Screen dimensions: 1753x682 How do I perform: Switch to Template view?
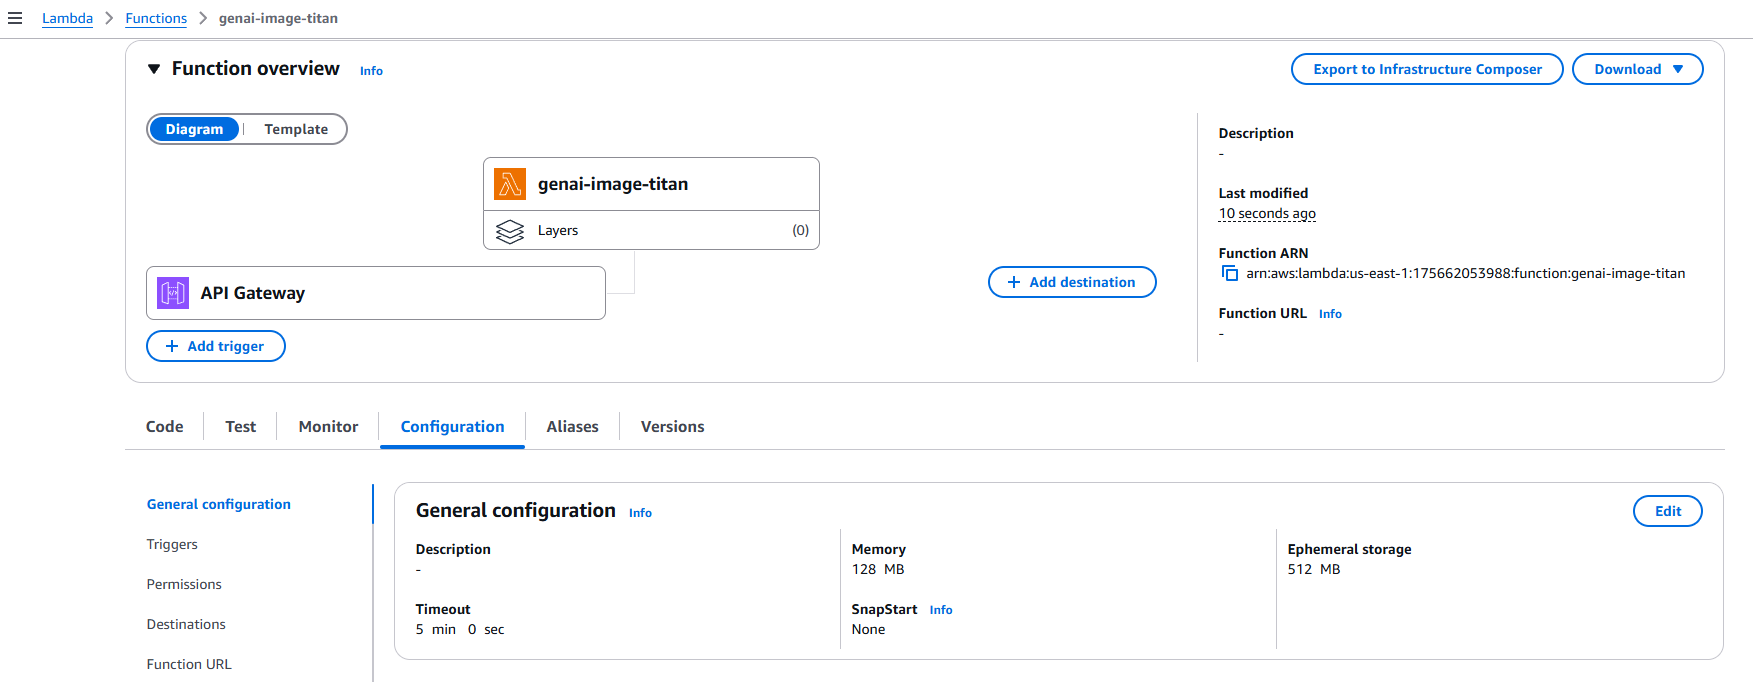tap(296, 129)
